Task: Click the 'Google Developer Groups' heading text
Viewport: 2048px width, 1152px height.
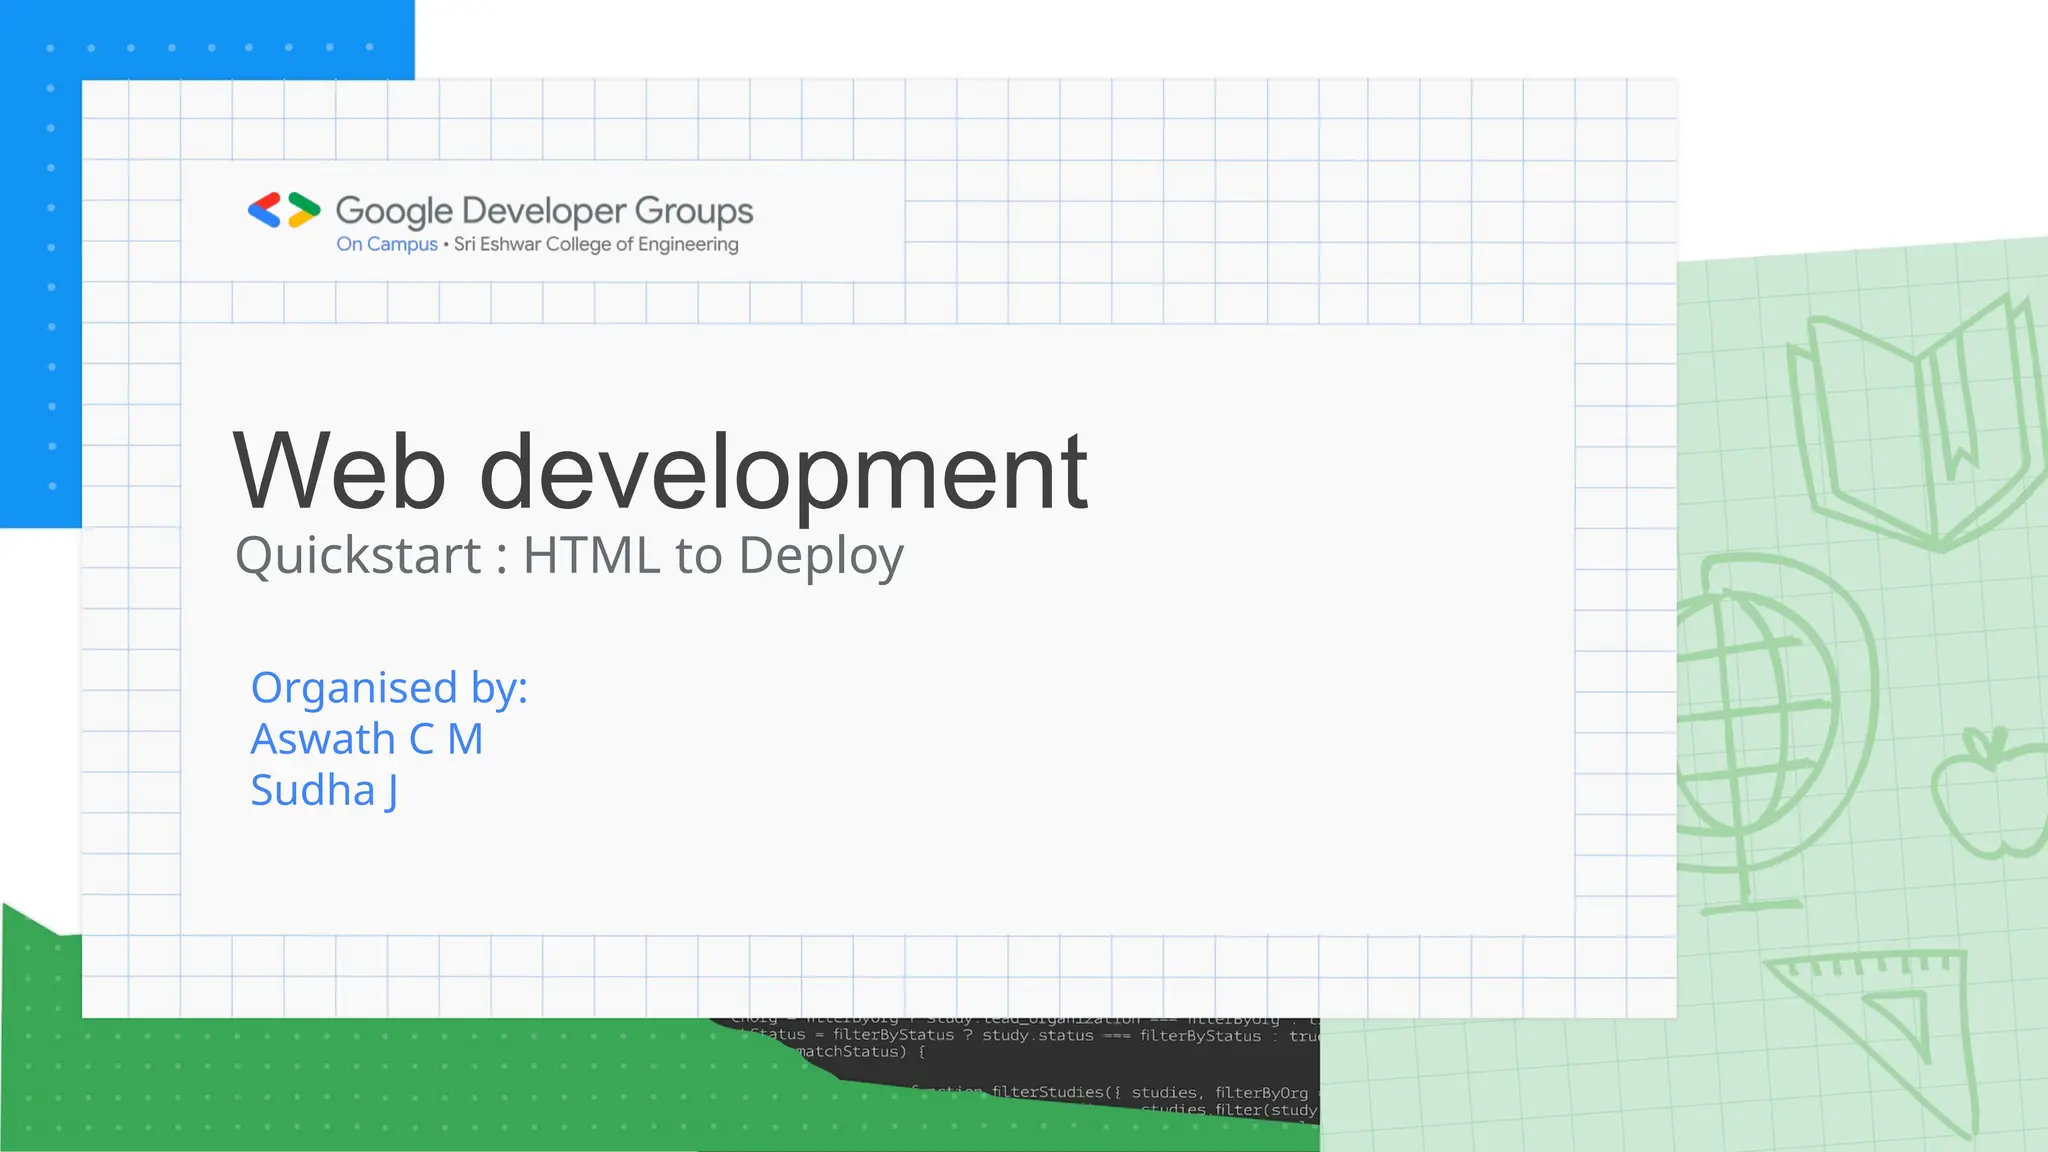Action: (x=544, y=211)
